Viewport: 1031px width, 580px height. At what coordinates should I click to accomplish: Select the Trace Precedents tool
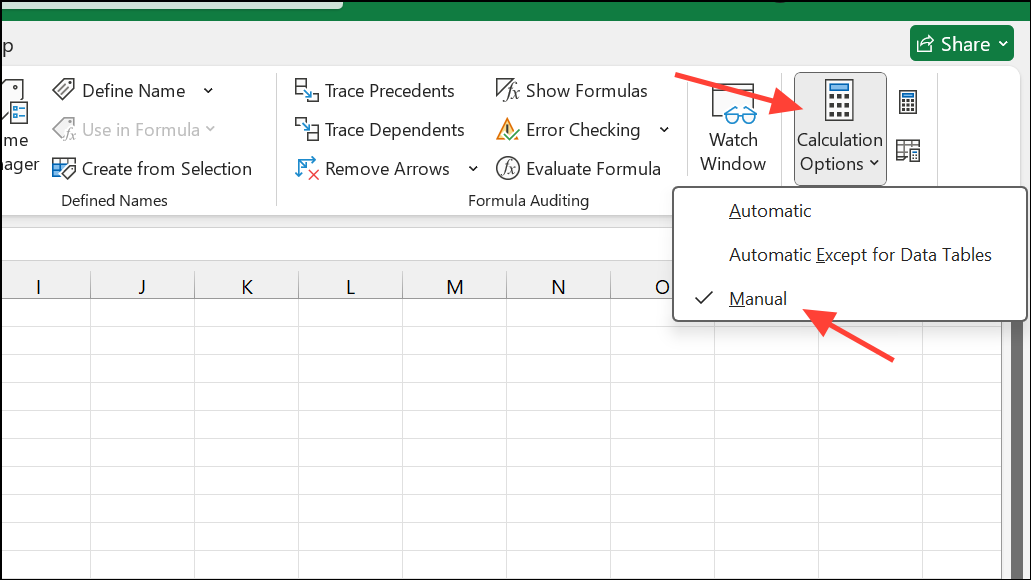click(377, 90)
